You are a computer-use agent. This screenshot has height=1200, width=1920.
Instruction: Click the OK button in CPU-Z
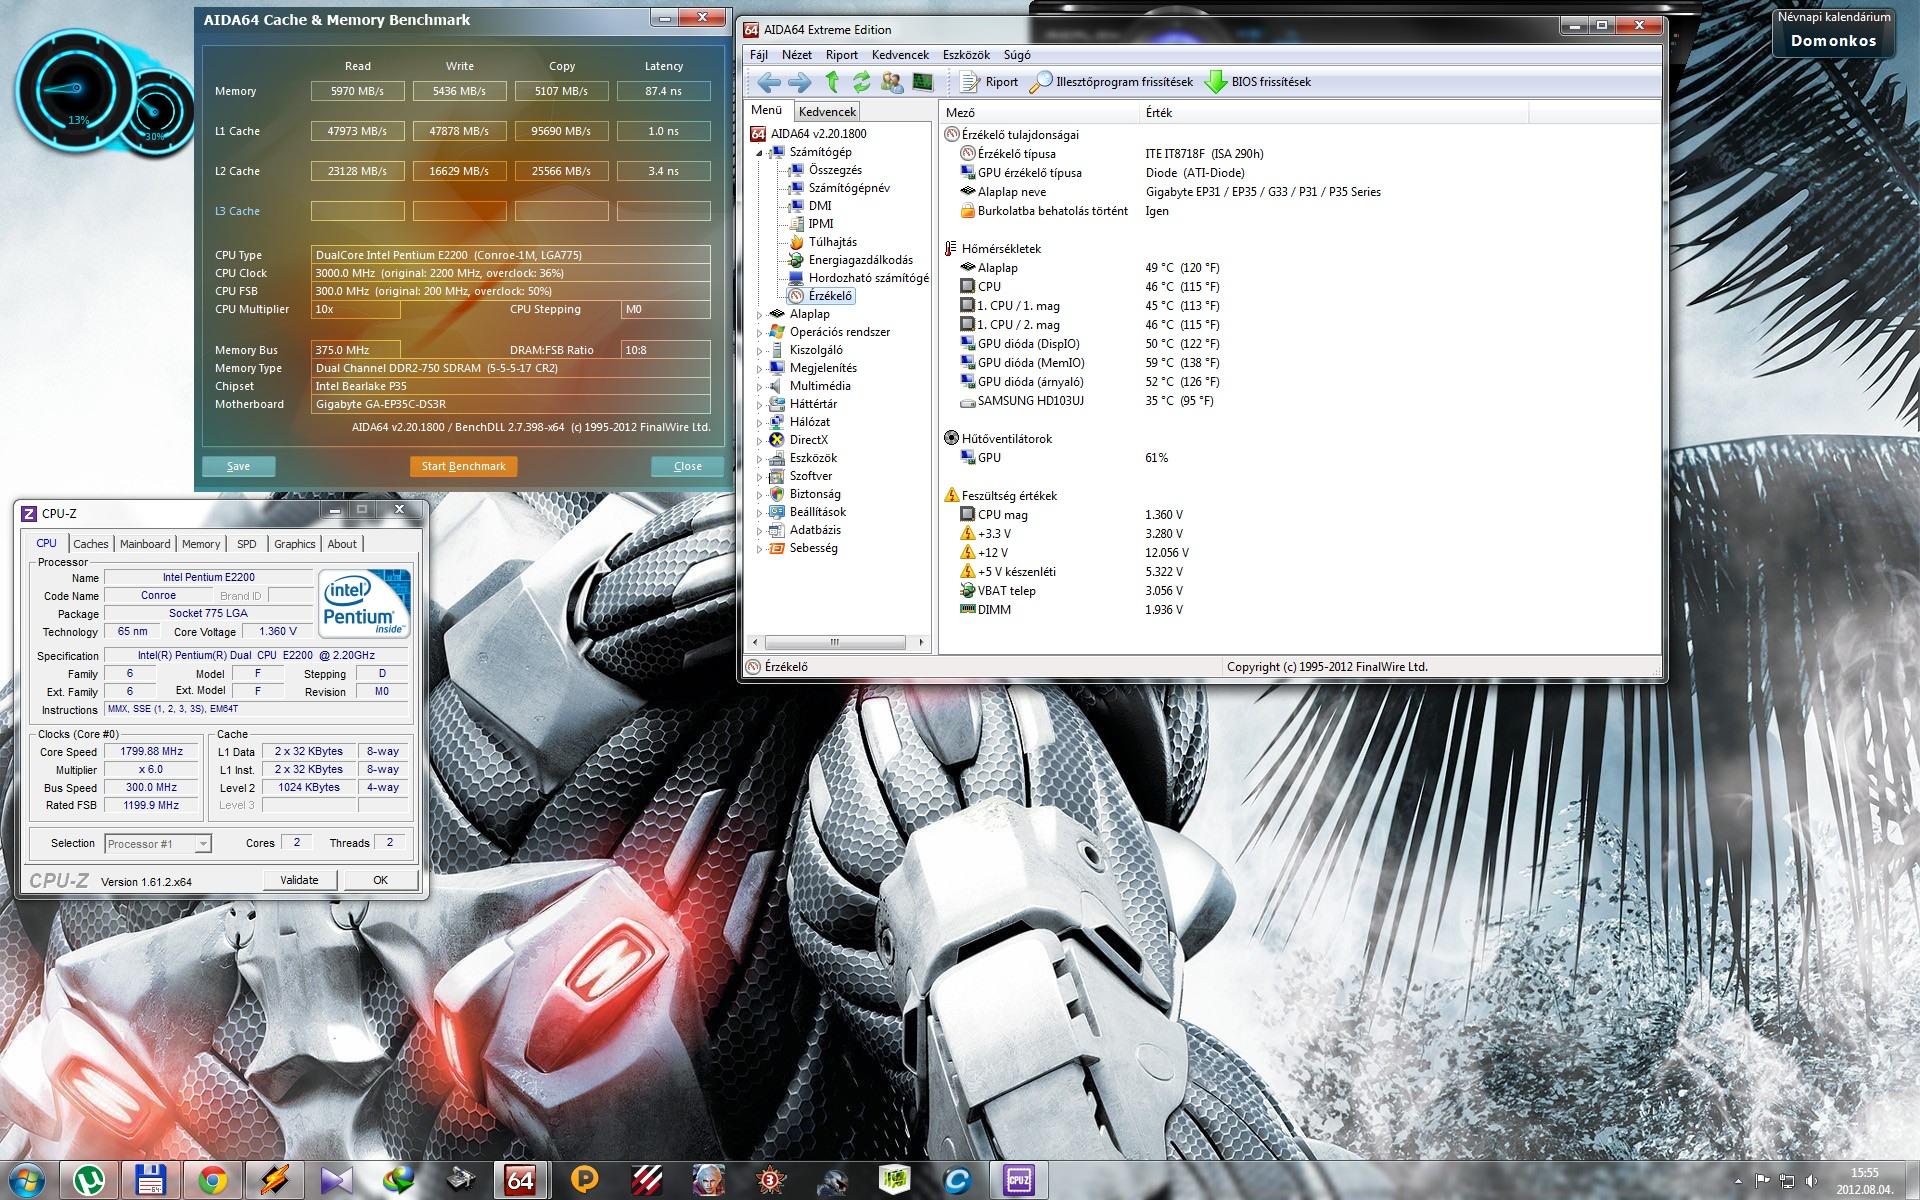coord(380,880)
